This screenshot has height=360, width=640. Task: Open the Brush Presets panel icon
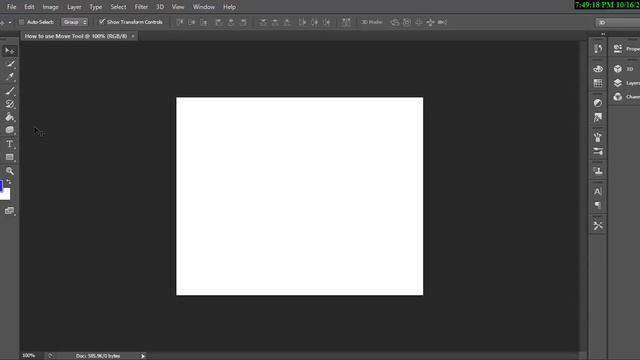pyautogui.click(x=598, y=151)
